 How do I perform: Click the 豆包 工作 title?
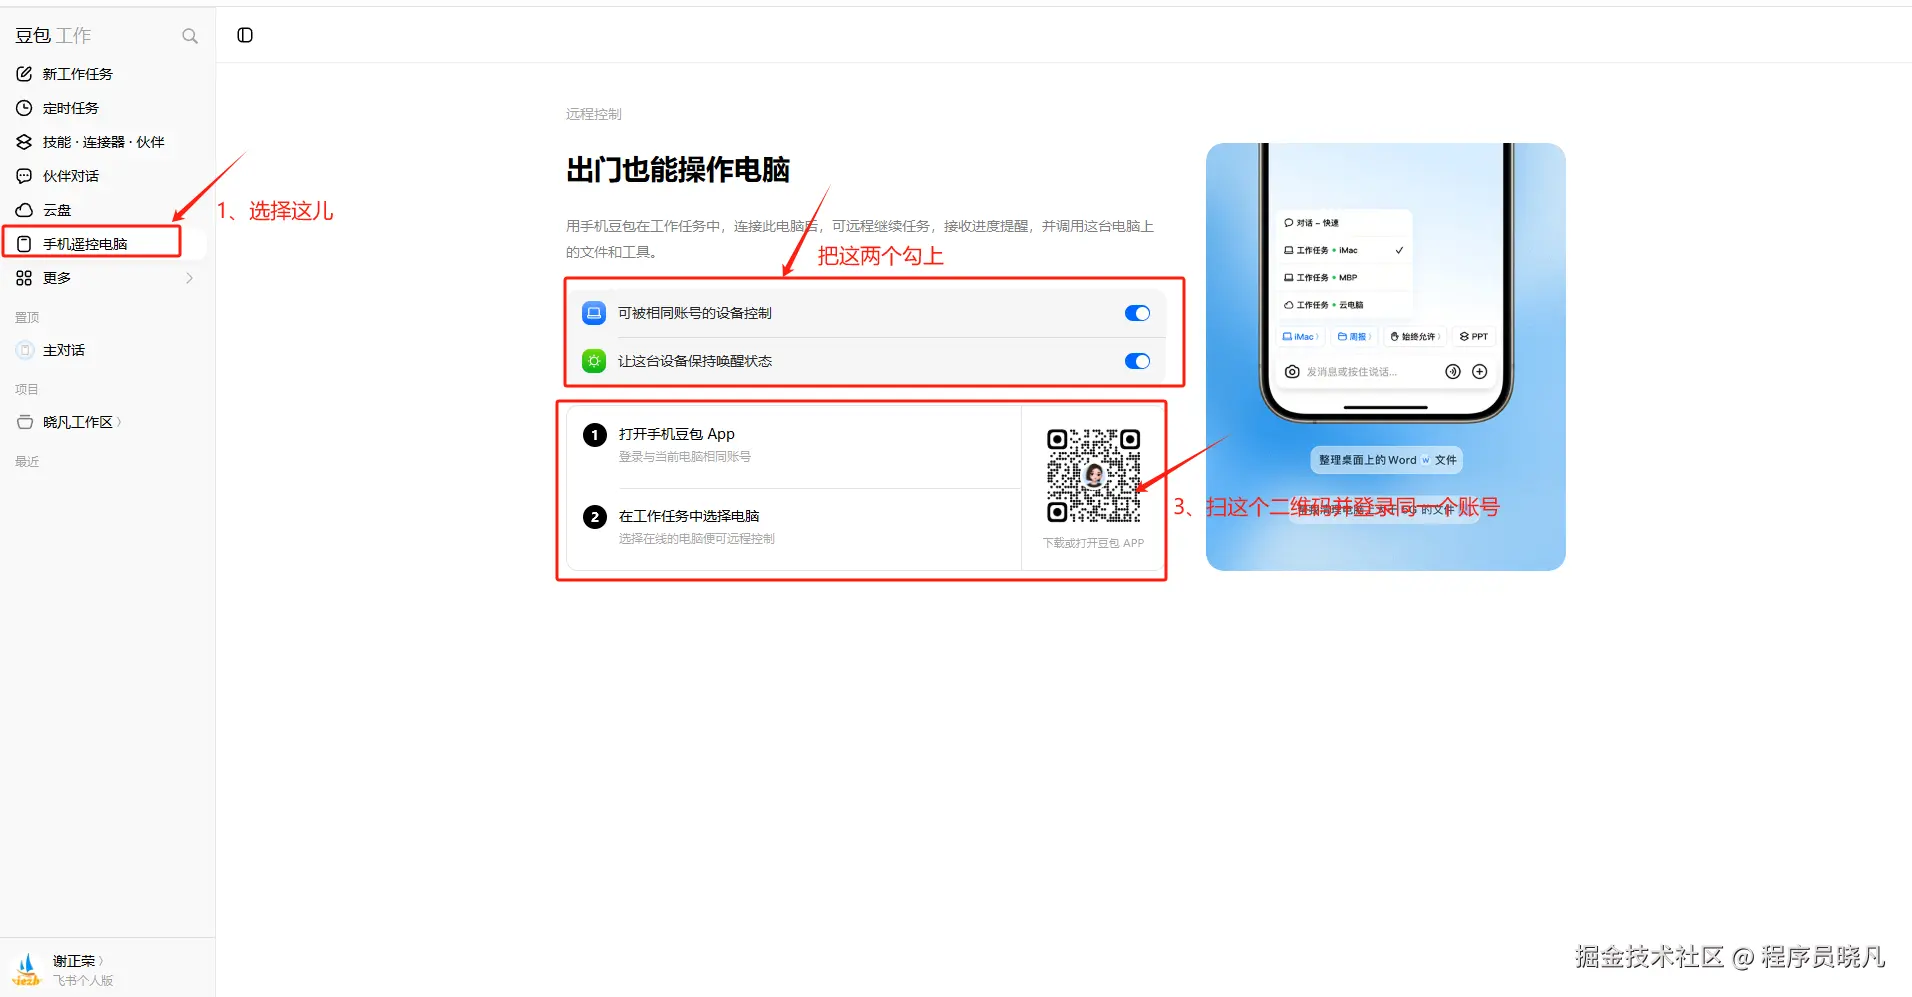coord(53,36)
